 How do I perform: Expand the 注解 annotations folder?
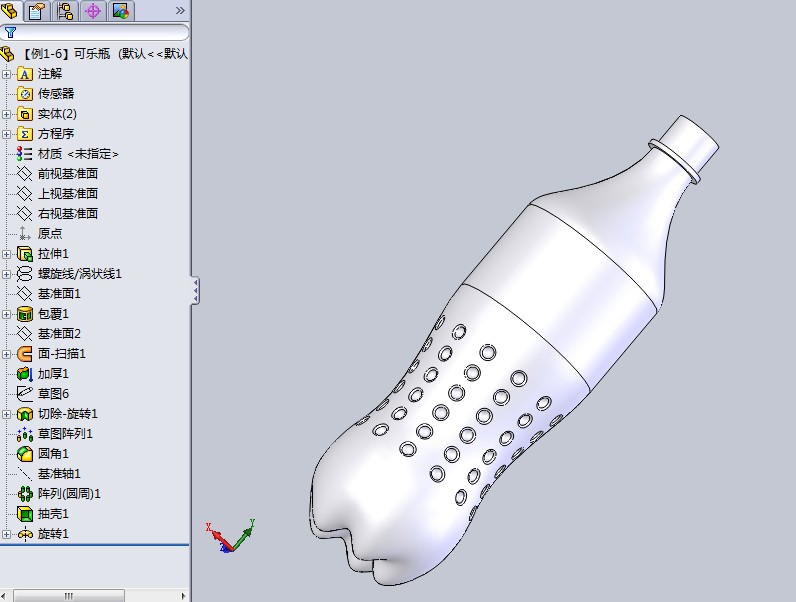(6, 74)
